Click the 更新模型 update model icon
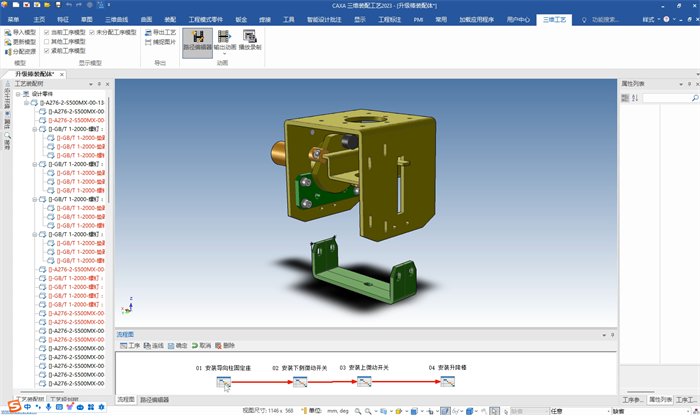 [8, 42]
